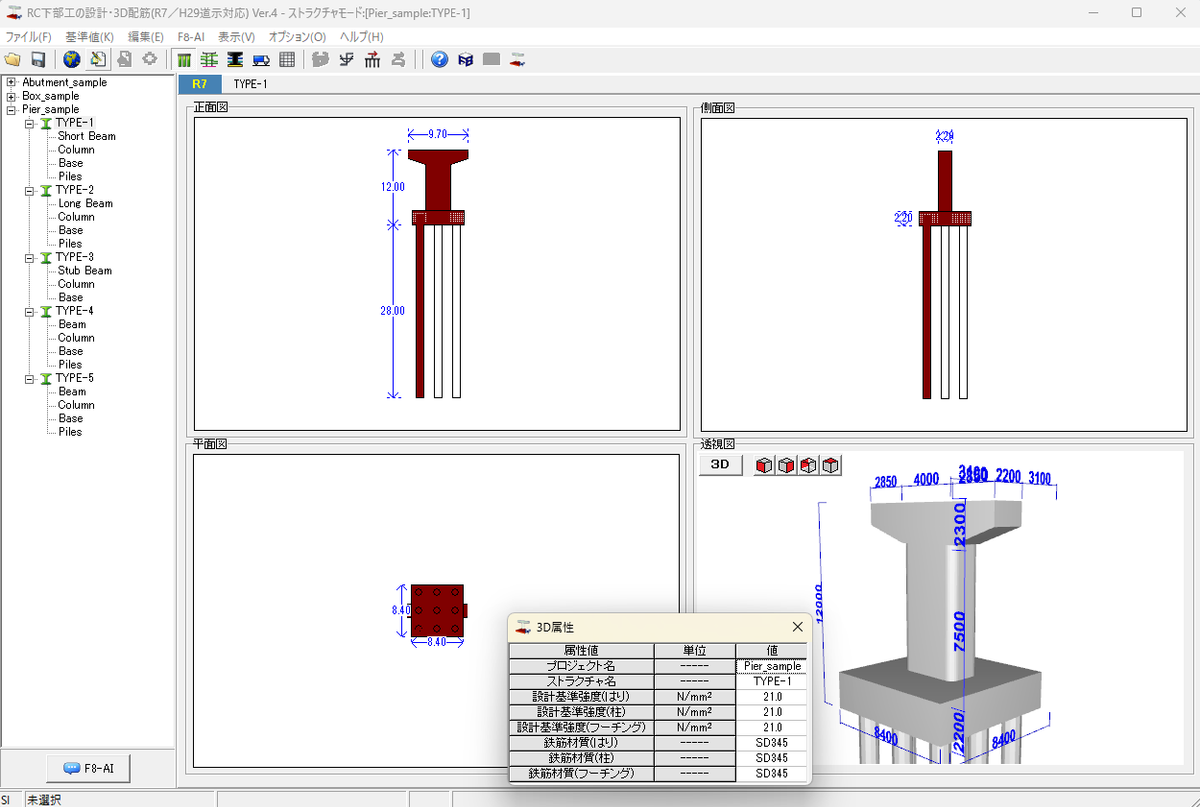
Task: Collapse the Pier_sample tree node
Action: coord(11,110)
